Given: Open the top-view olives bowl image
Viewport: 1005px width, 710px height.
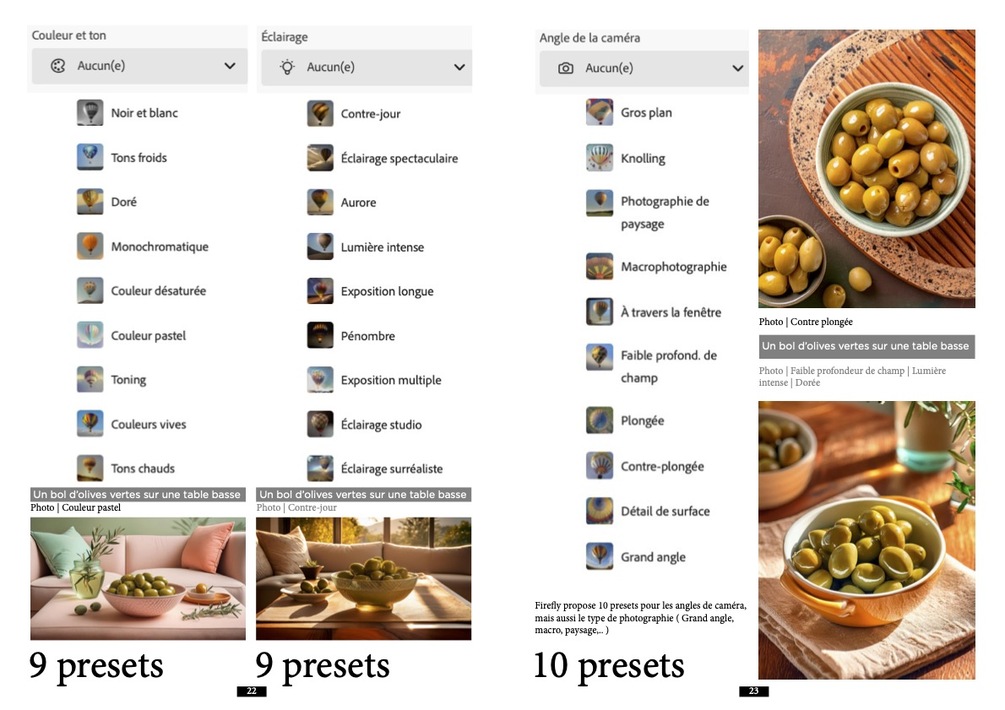Looking at the screenshot, I should tap(867, 169).
